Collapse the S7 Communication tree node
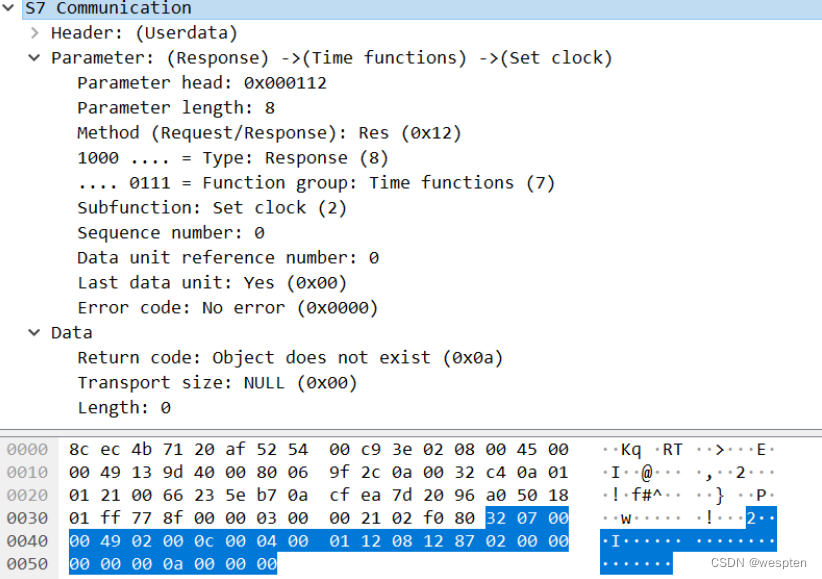This screenshot has height=579, width=822. (x=9, y=8)
